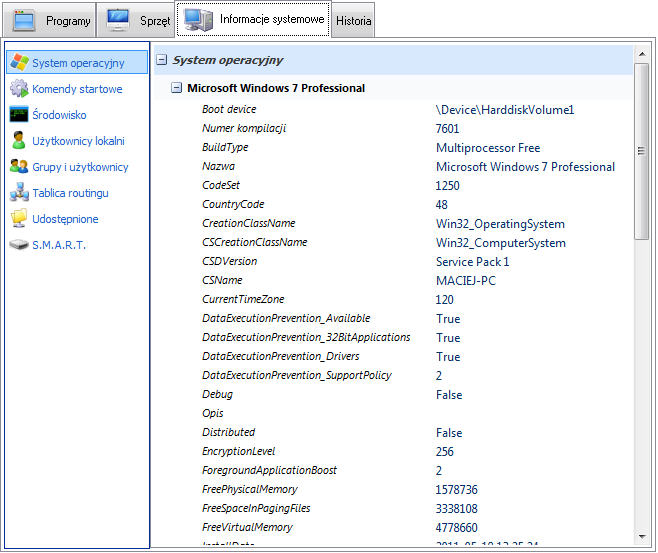Select the CSCreationClassName label
Image resolution: width=658 pixels, height=553 pixels.
(x=255, y=242)
